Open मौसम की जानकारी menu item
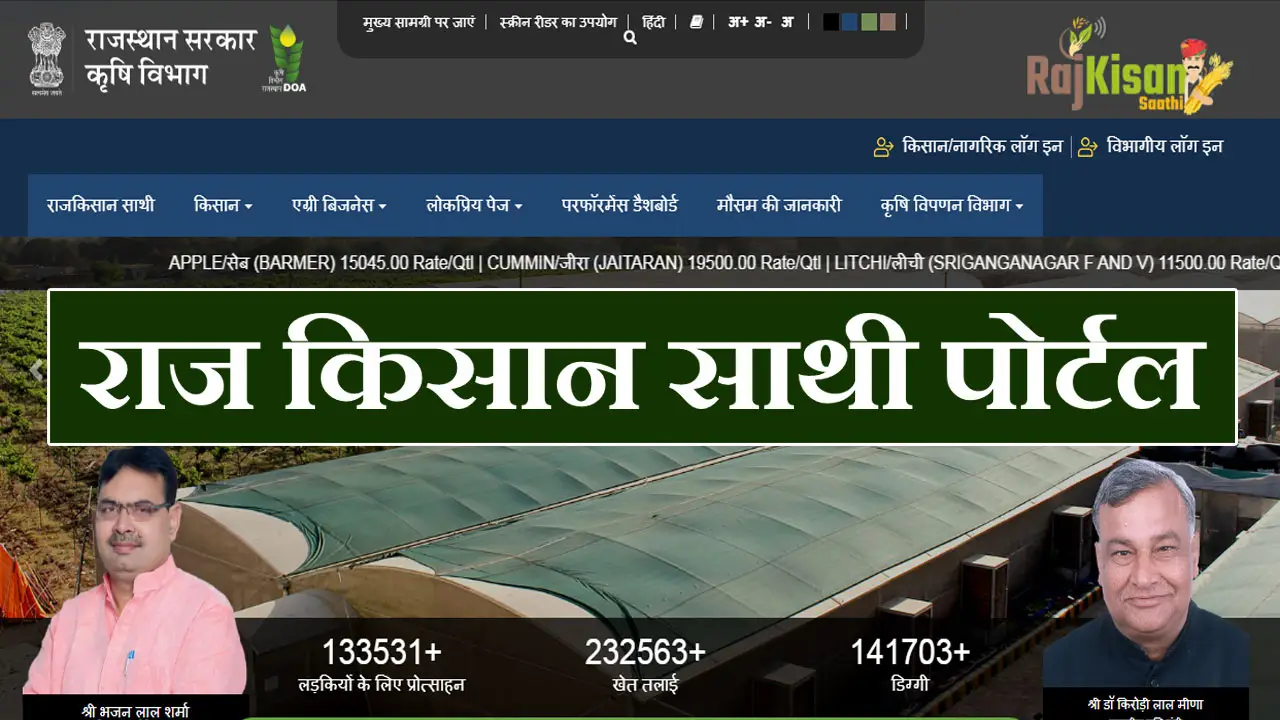The image size is (1280, 720). coord(779,205)
